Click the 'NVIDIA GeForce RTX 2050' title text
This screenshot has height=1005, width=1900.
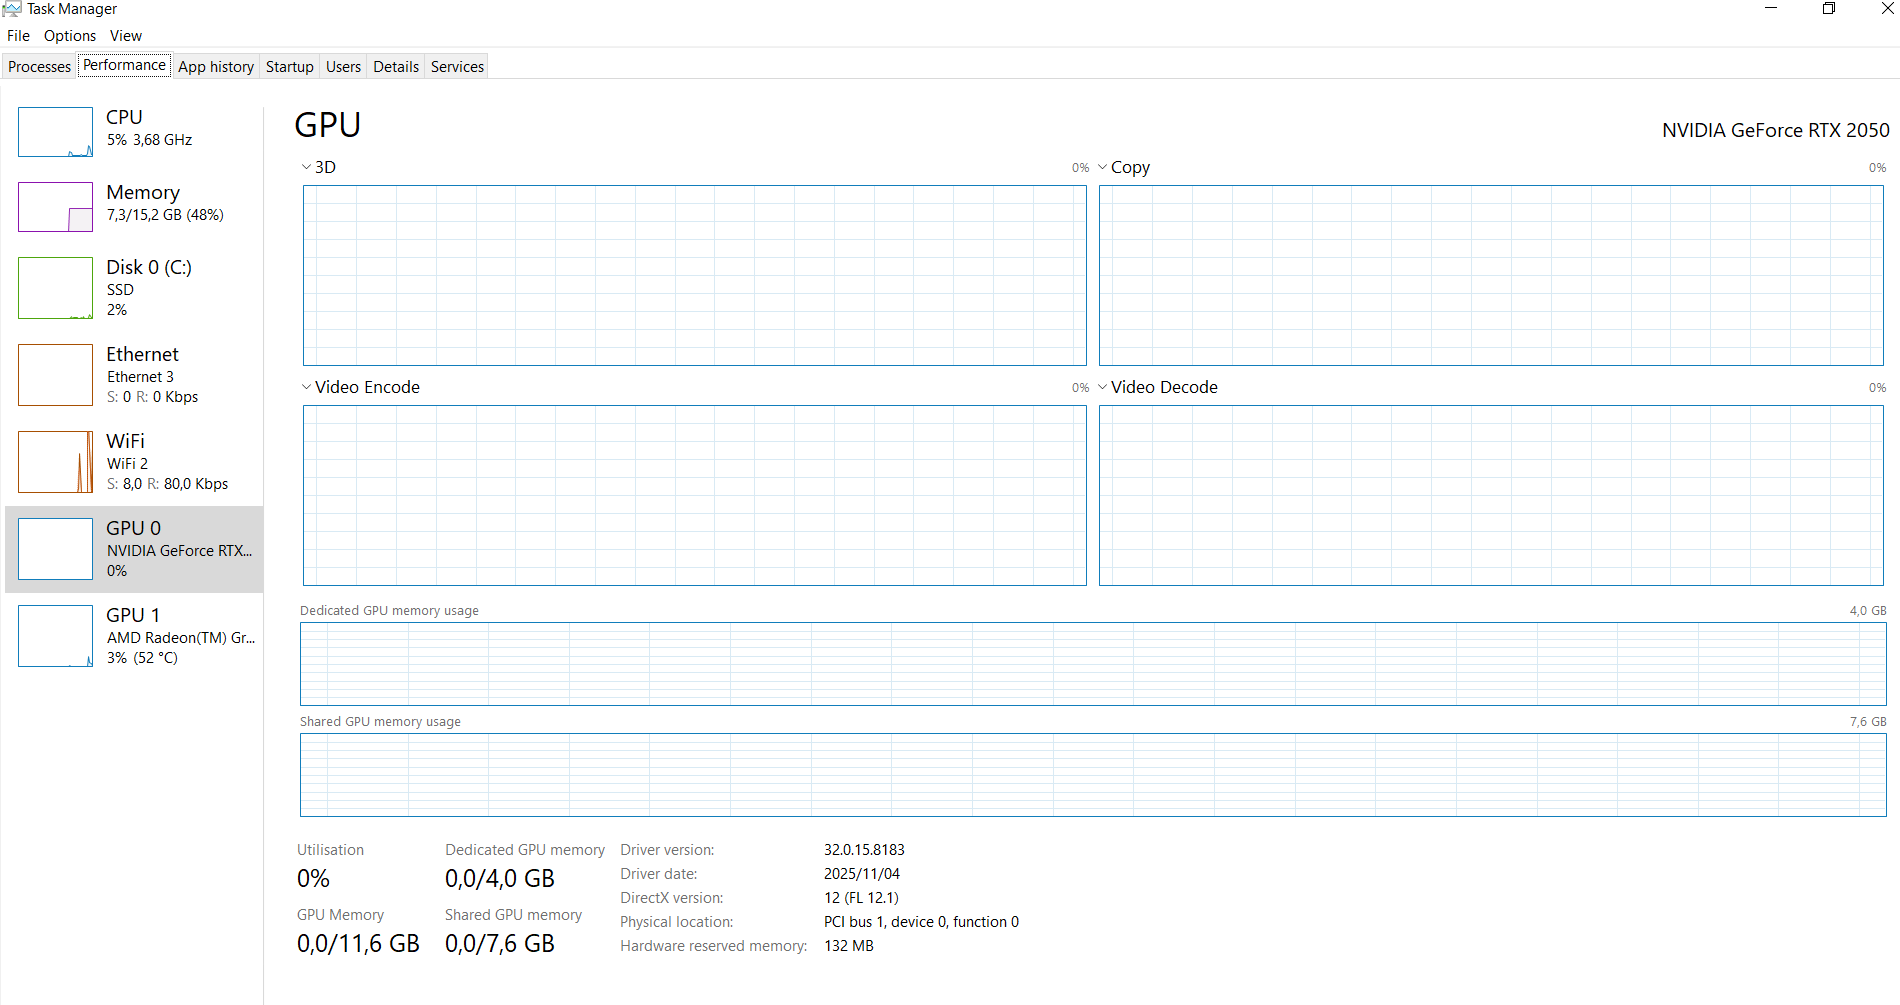(x=1776, y=130)
